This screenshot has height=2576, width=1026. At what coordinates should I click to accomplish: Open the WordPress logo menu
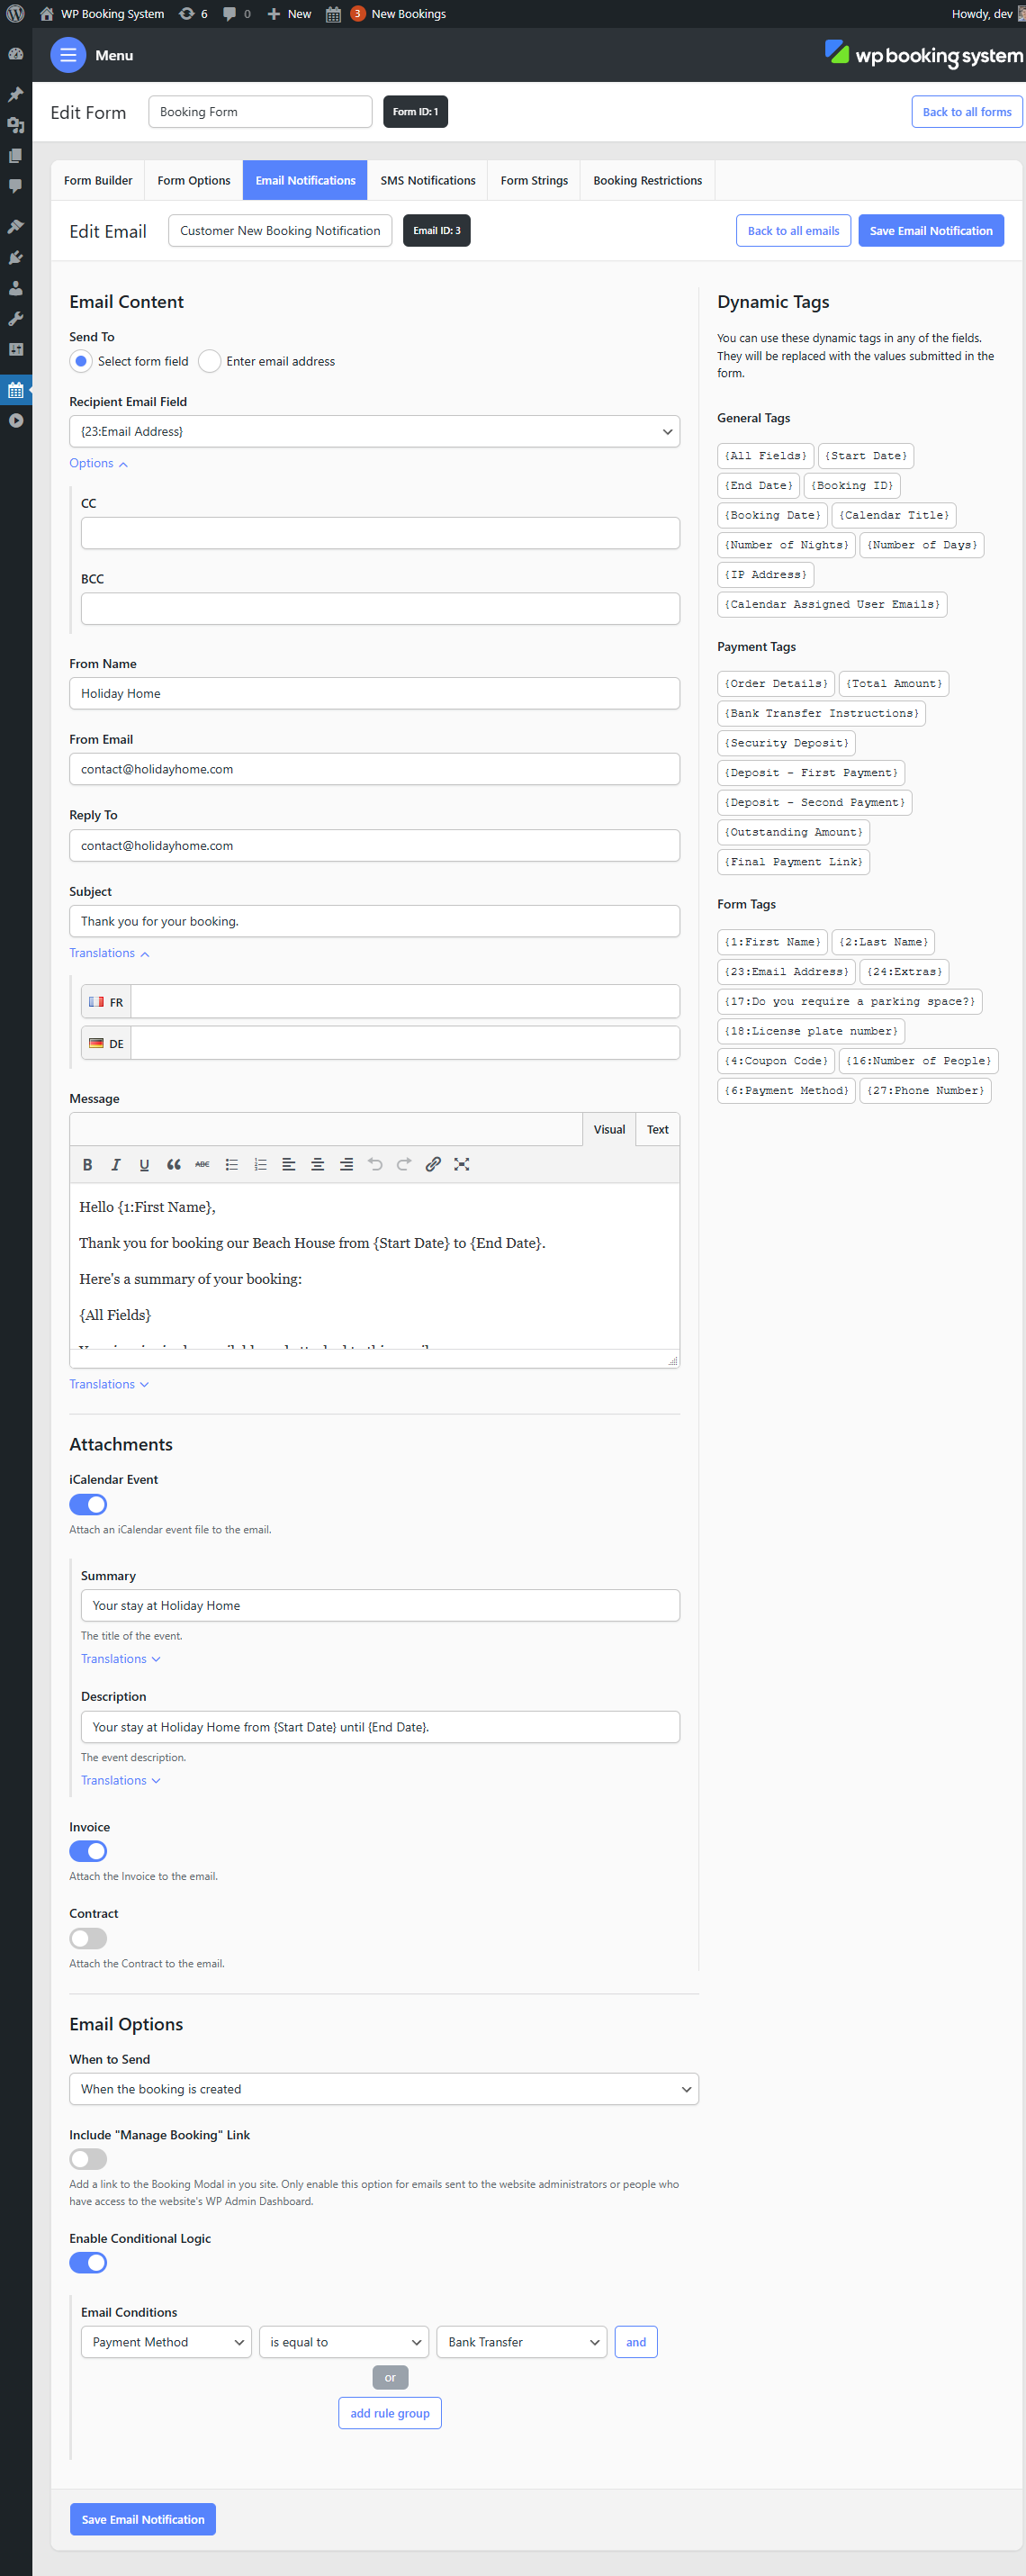click(16, 14)
